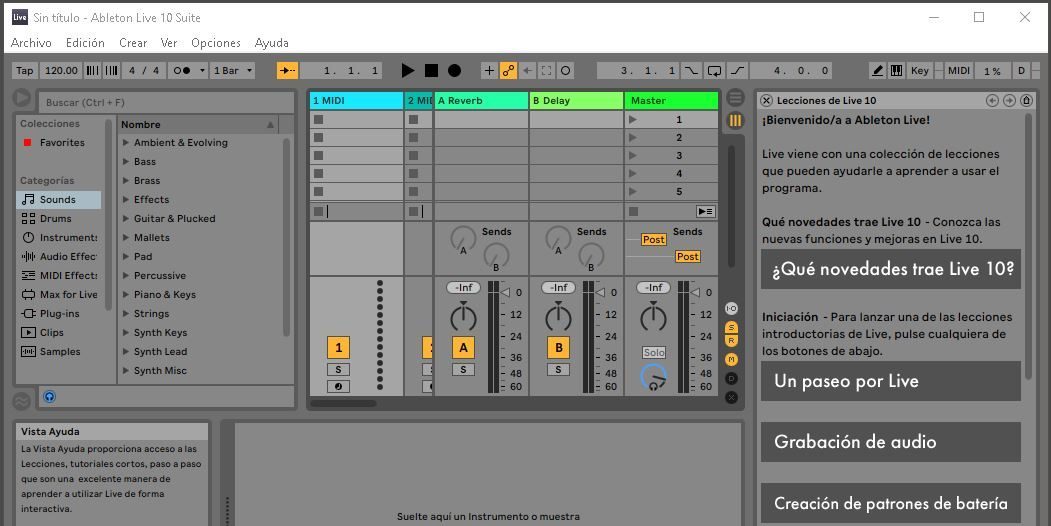
Task: Switch to Arrangement View selector icon
Action: [735, 97]
